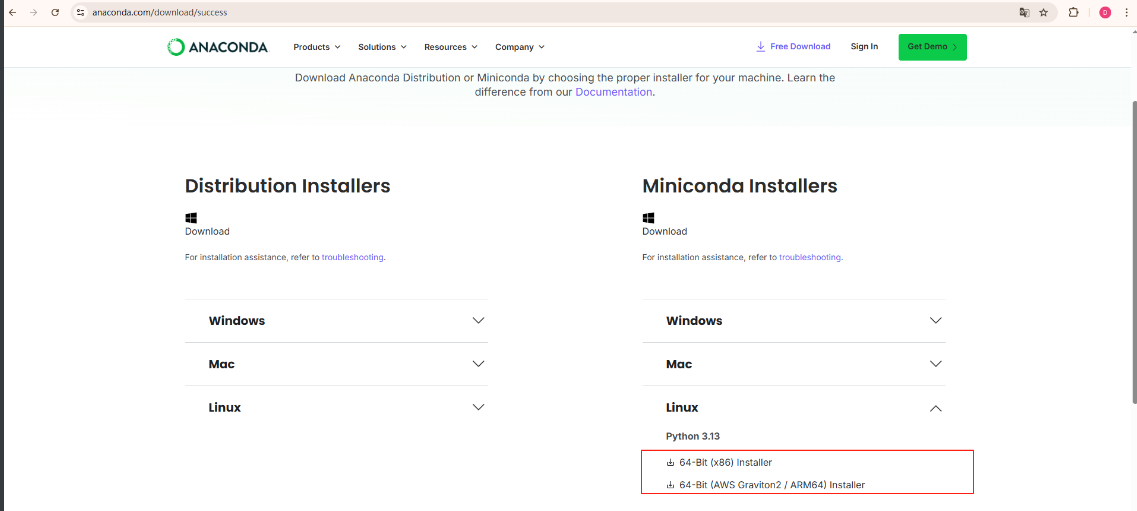1137x511 pixels.
Task: Expand Mac under Miniconda Installers
Action: point(794,364)
